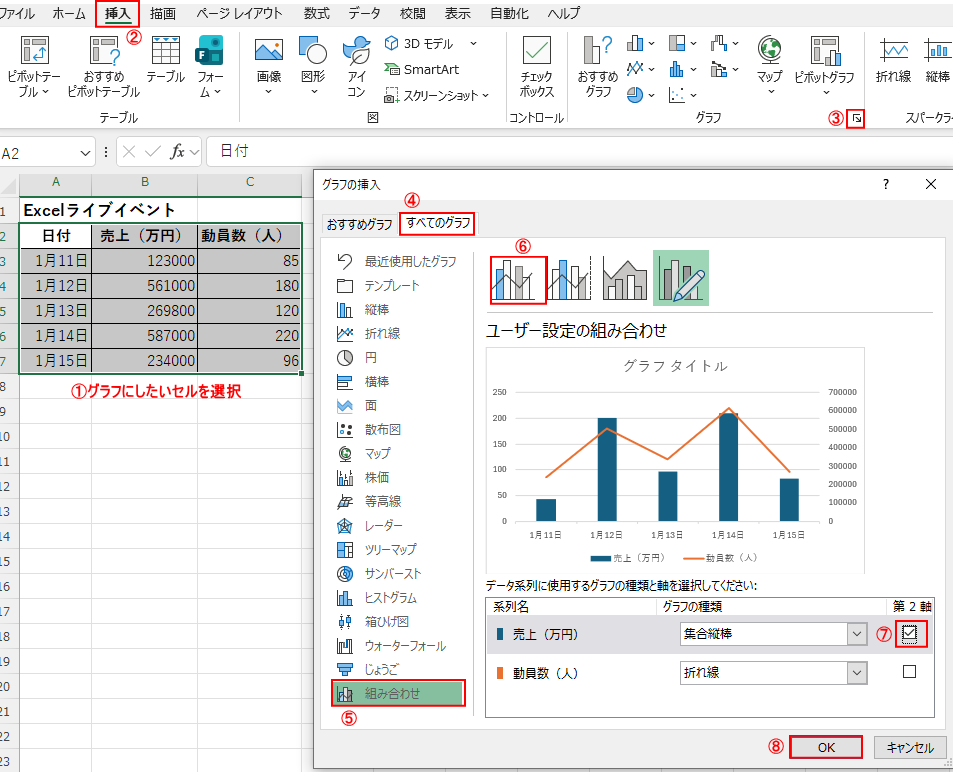Enable secondary axis for 動員数（人）
Screen dimensions: 953x772
pos(908,673)
